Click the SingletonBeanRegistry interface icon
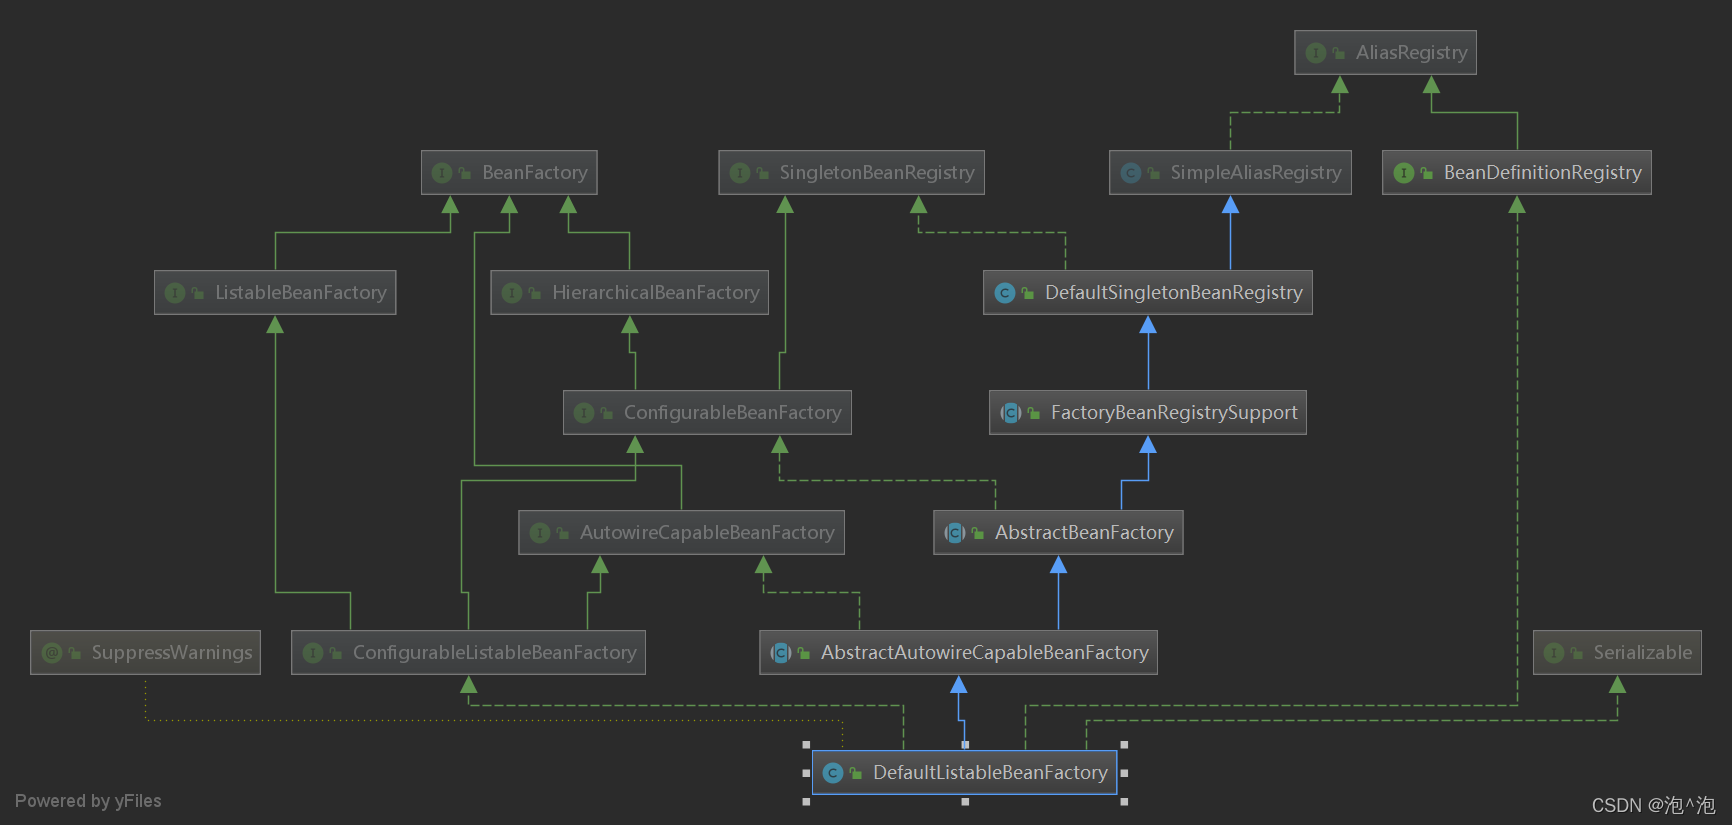The image size is (1732, 825). [x=740, y=173]
